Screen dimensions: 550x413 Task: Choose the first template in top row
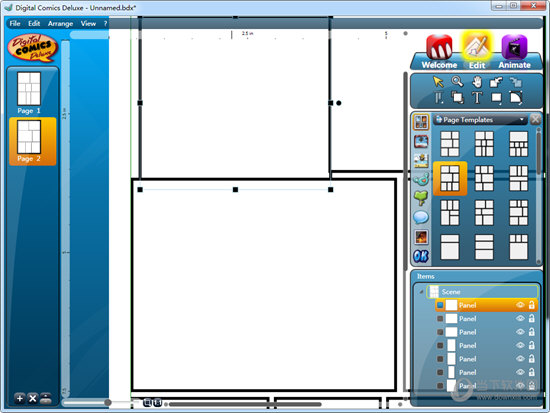point(450,144)
